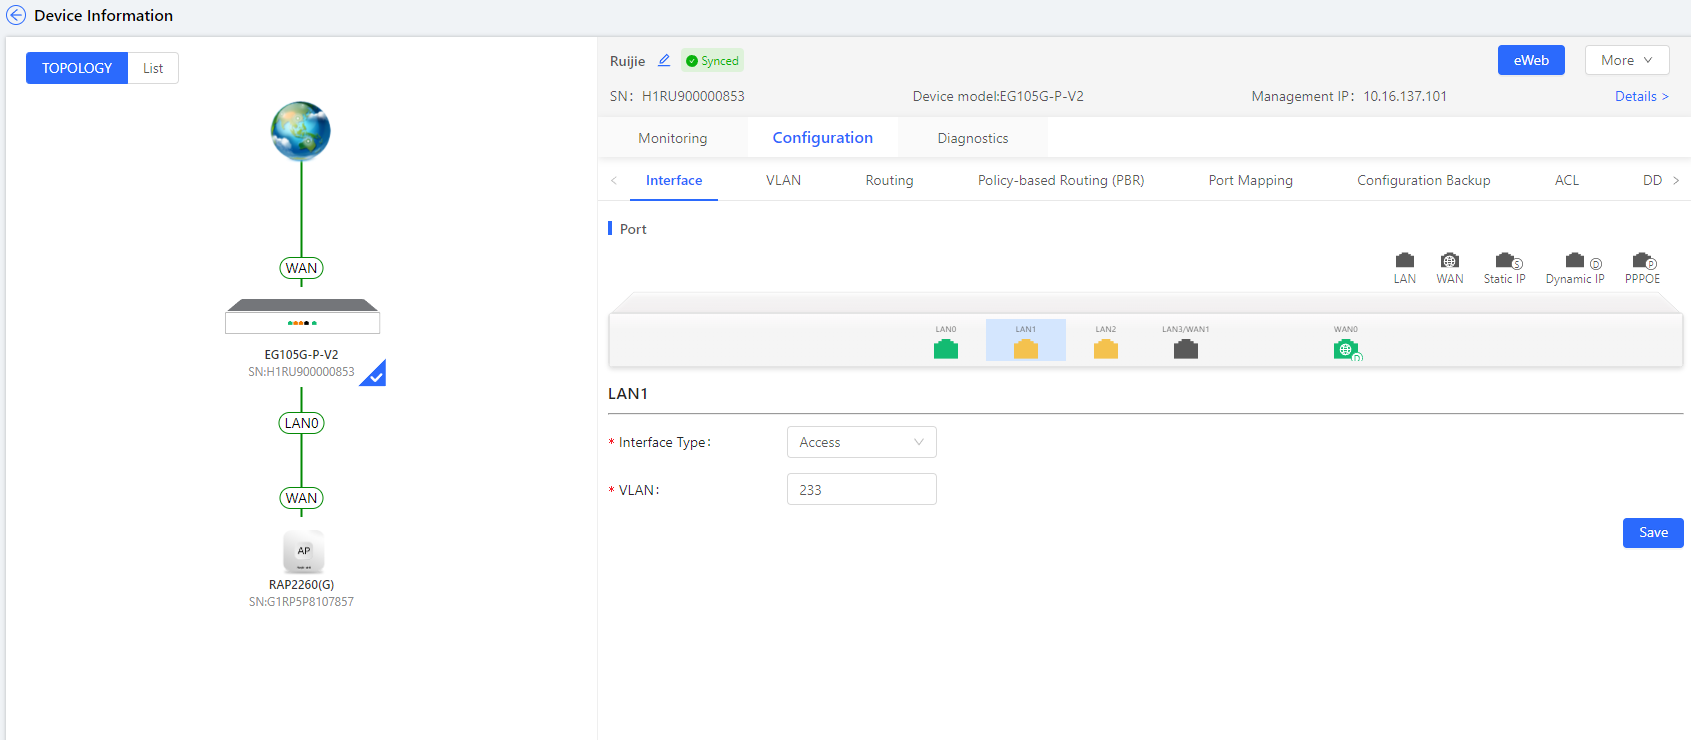Click the Dynamic IP legend icon
The image size is (1691, 740).
click(1582, 260)
